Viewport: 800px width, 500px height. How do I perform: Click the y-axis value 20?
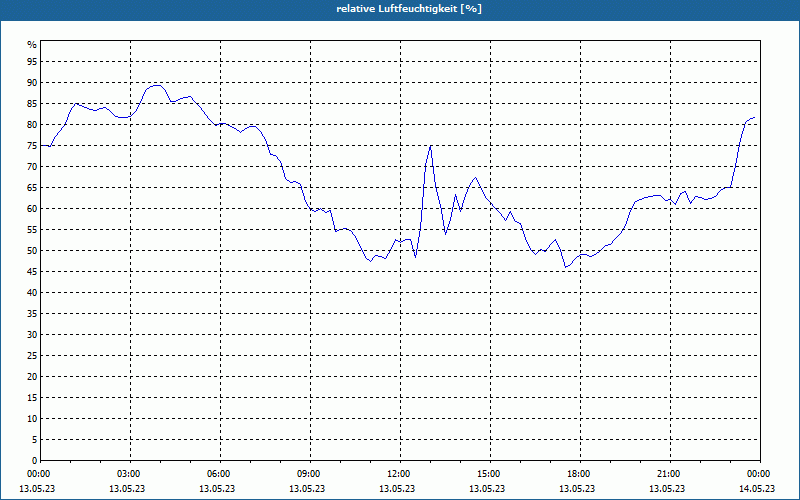pos(32,377)
